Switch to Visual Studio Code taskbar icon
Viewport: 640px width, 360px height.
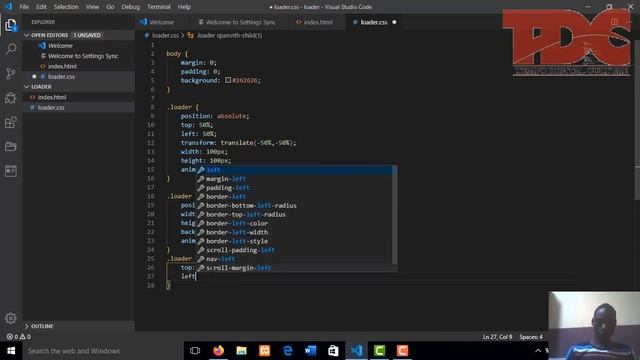pyautogui.click(x=356, y=351)
